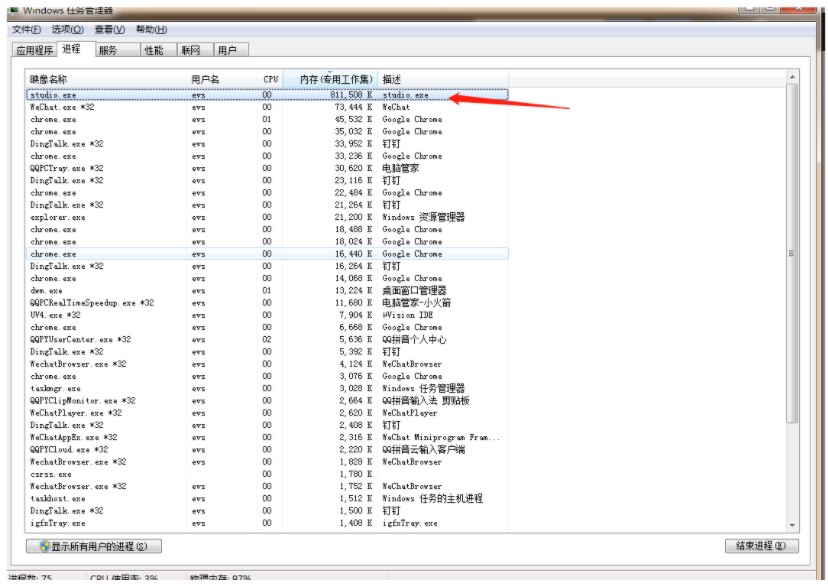Select the dwm.exe process row
Image resolution: width=828 pixels, height=585 pixels.
tap(267, 290)
